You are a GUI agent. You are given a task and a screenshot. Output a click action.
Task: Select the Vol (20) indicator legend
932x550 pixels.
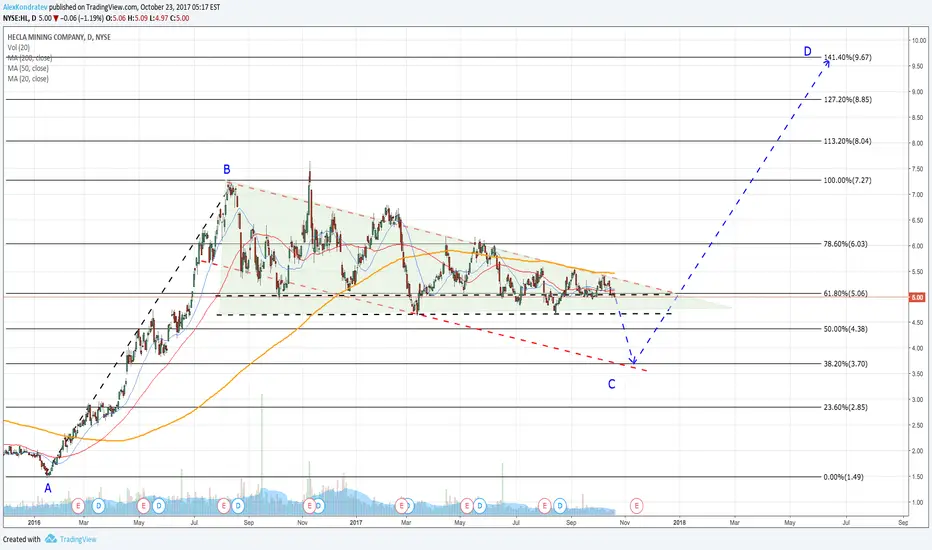pyautogui.click(x=18, y=48)
